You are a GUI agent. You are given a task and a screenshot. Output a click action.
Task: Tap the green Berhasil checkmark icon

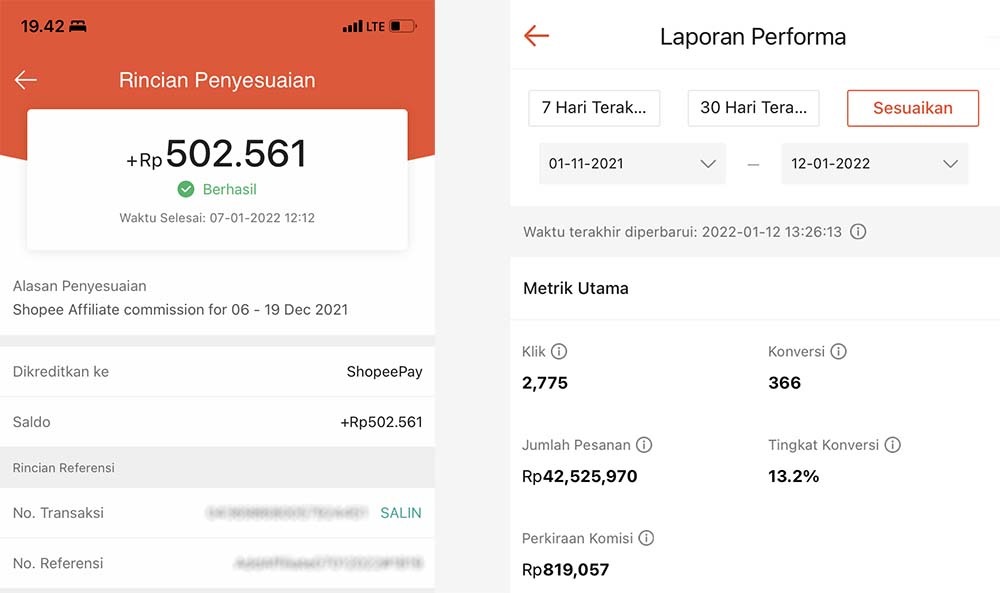[185, 189]
